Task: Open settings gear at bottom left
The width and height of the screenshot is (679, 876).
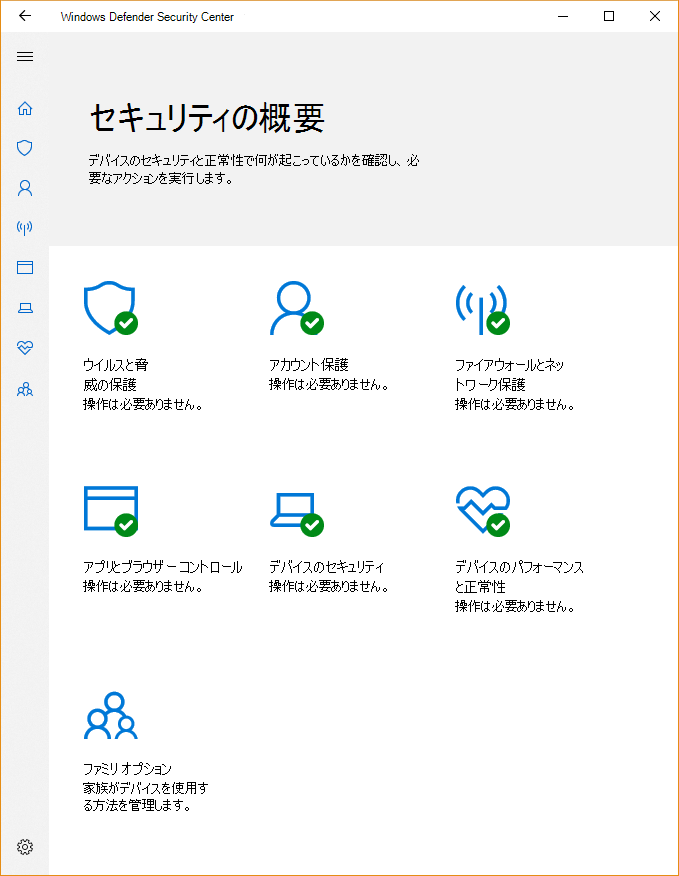Action: [x=25, y=847]
